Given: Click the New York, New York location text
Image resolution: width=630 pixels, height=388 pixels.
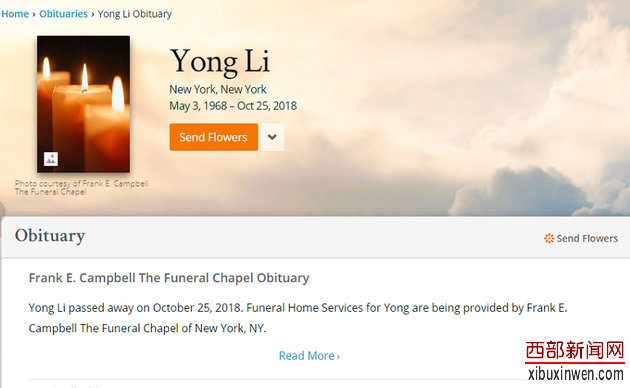Looking at the screenshot, I should [218, 89].
